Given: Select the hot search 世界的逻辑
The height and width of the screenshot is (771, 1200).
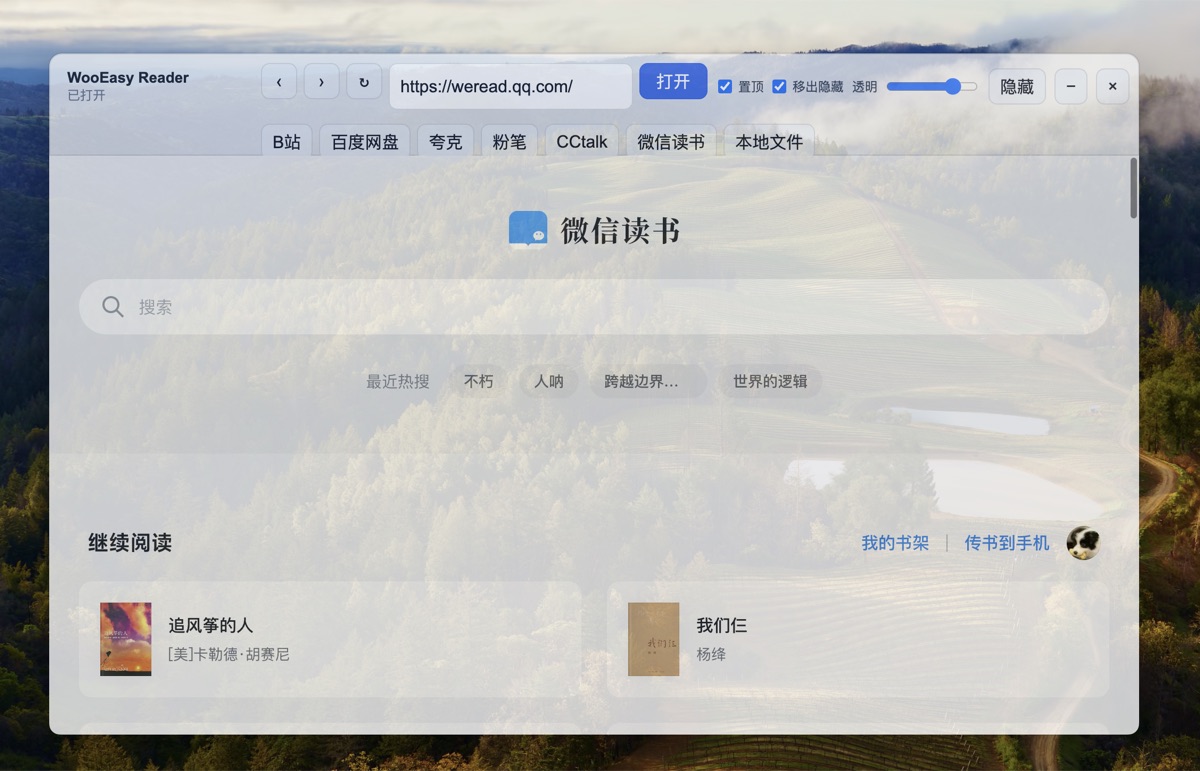Looking at the screenshot, I should point(770,381).
